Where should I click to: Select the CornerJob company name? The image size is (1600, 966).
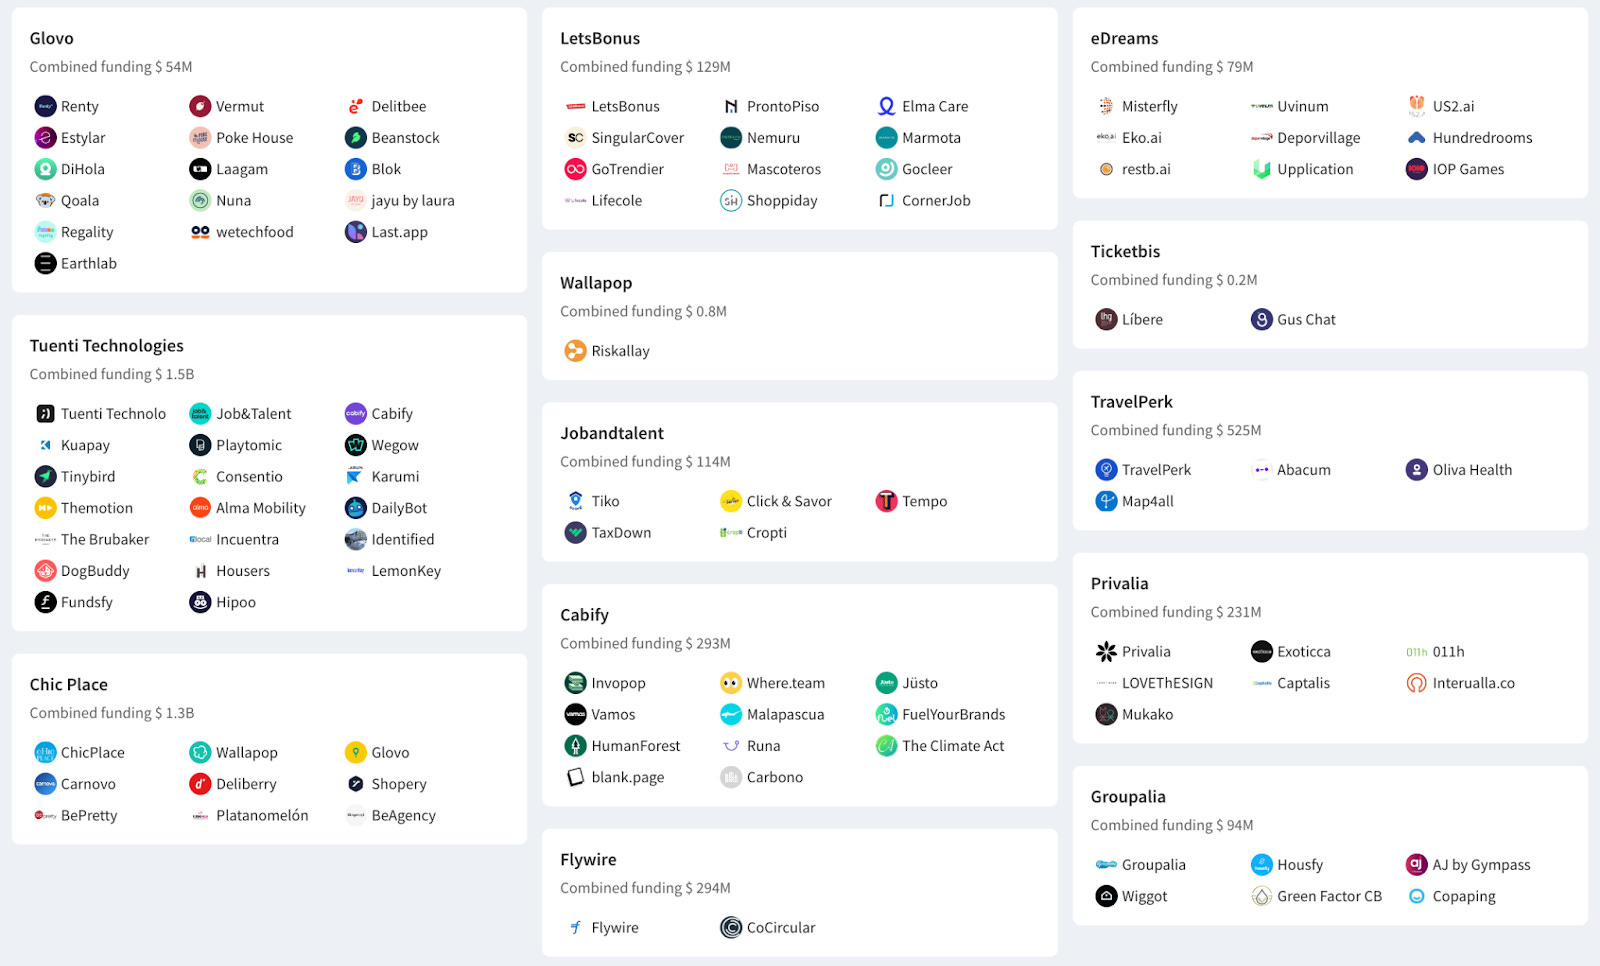(x=936, y=201)
